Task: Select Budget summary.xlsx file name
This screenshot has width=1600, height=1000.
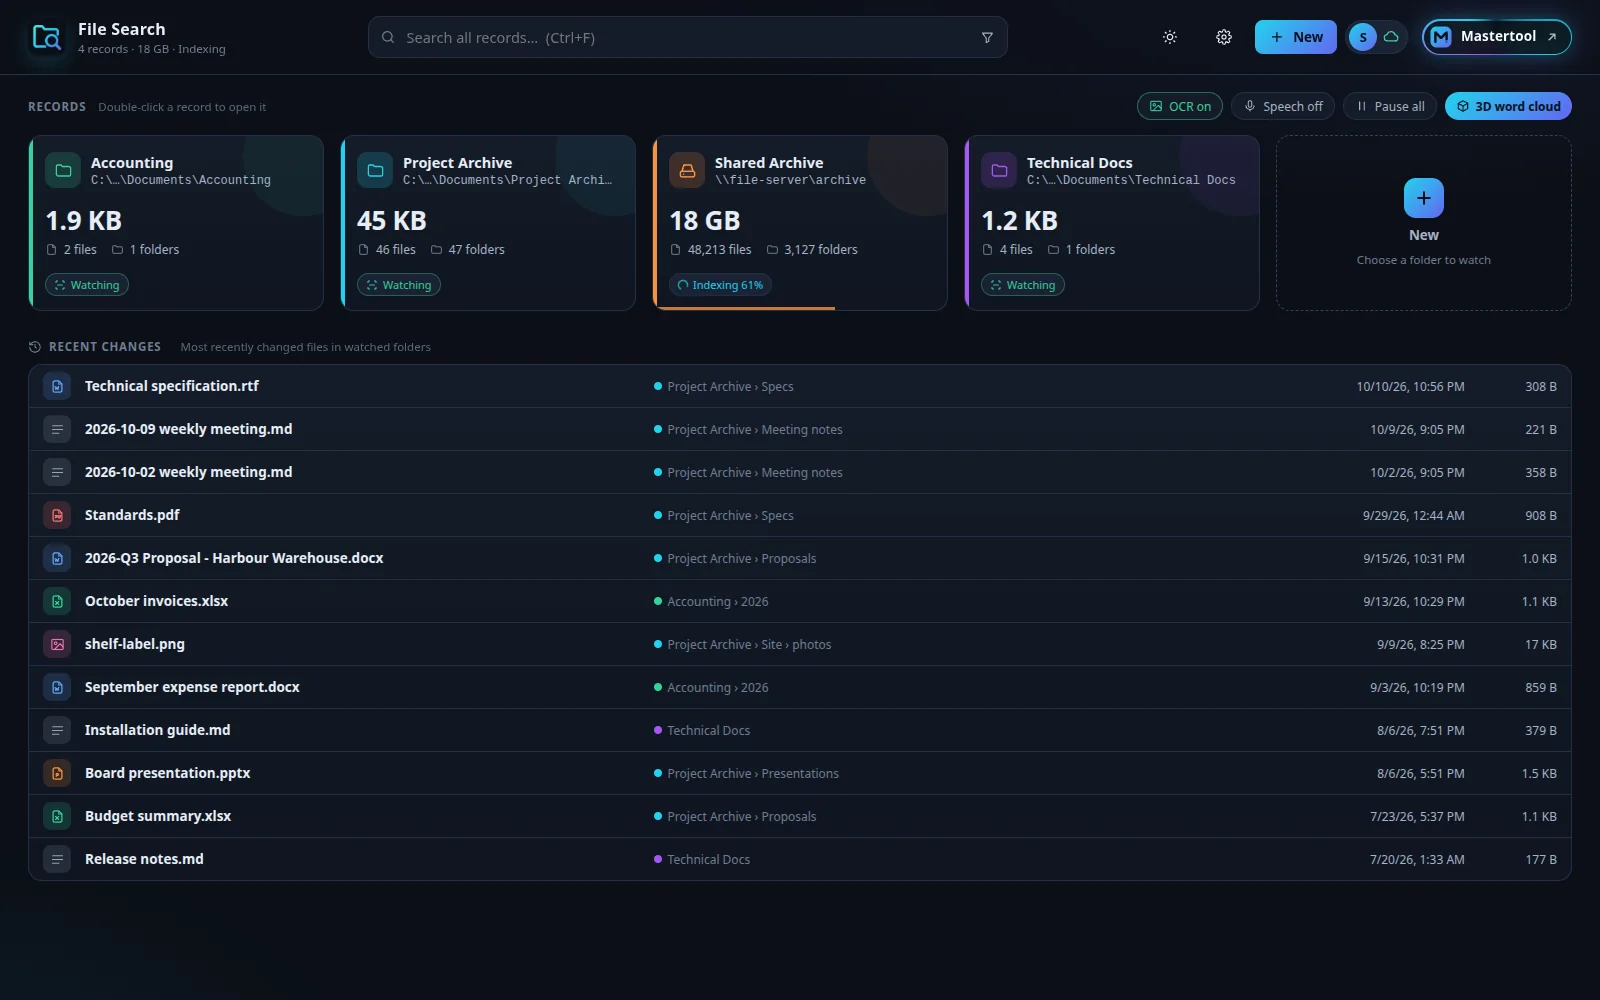Action: [158, 816]
